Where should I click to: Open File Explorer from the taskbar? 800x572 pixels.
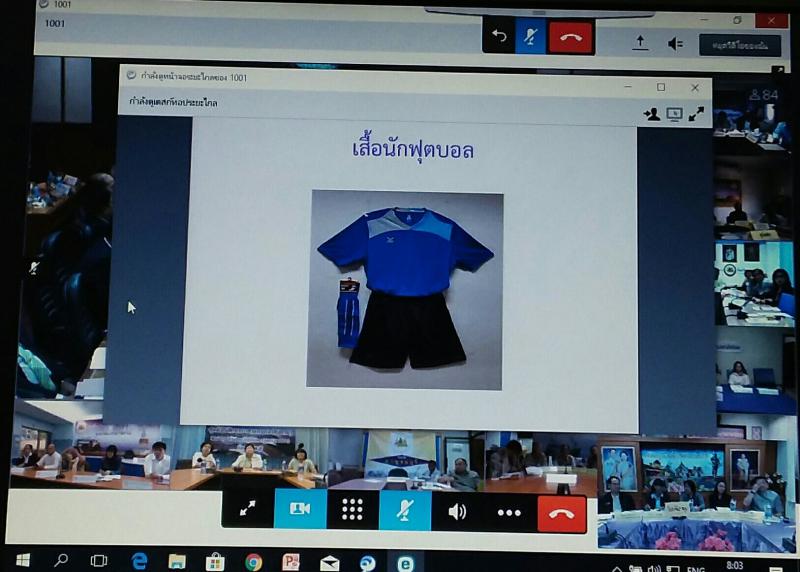coord(177,562)
